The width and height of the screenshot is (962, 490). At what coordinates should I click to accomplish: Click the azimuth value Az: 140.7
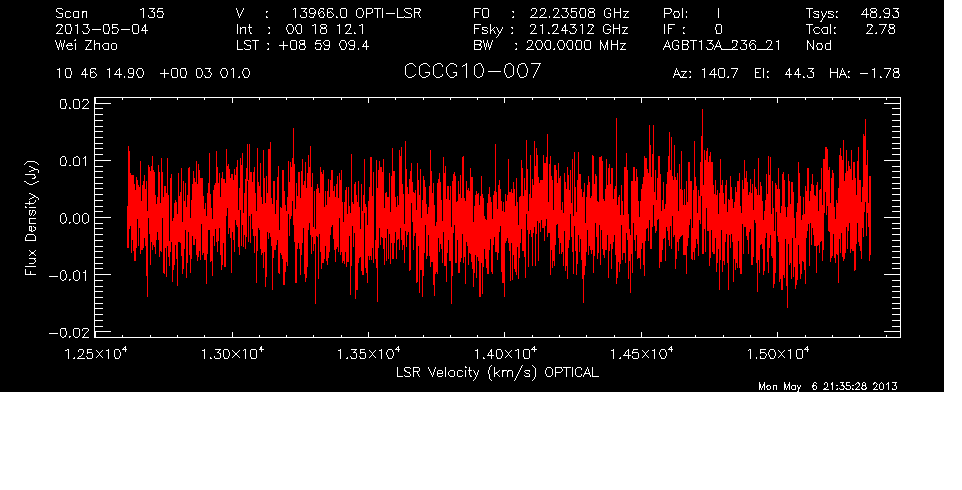click(x=706, y=74)
